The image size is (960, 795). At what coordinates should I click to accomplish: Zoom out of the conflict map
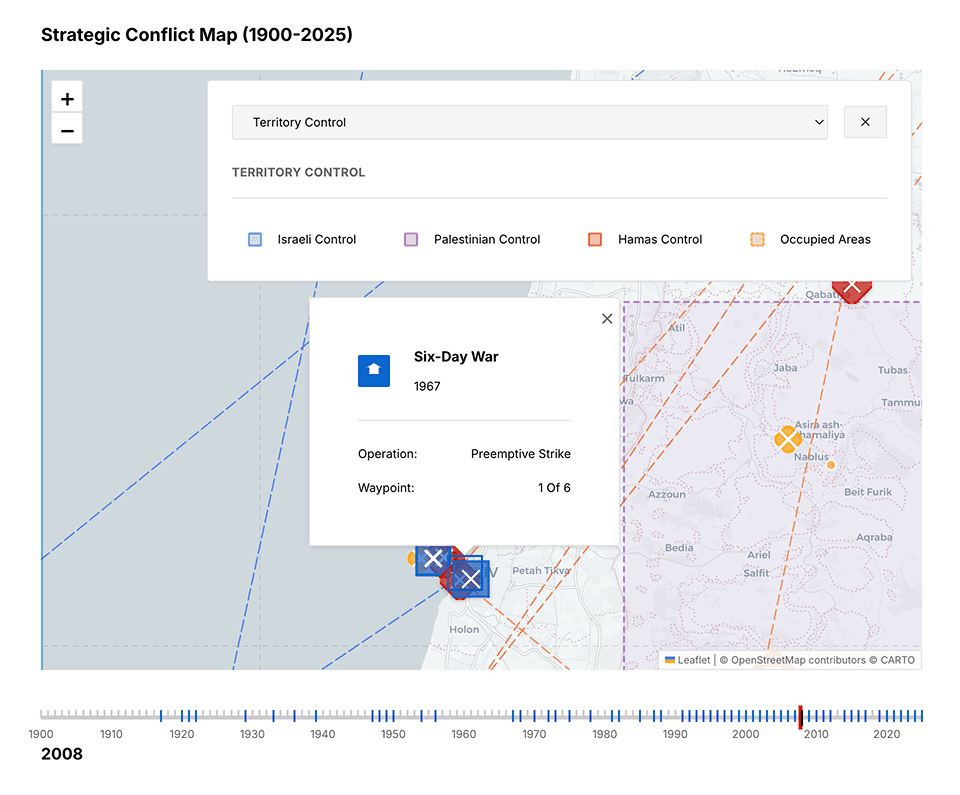(67, 130)
